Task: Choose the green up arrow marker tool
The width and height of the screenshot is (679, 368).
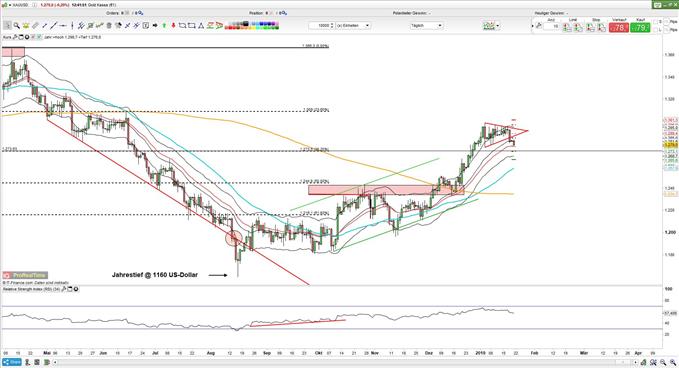Action: point(164,26)
